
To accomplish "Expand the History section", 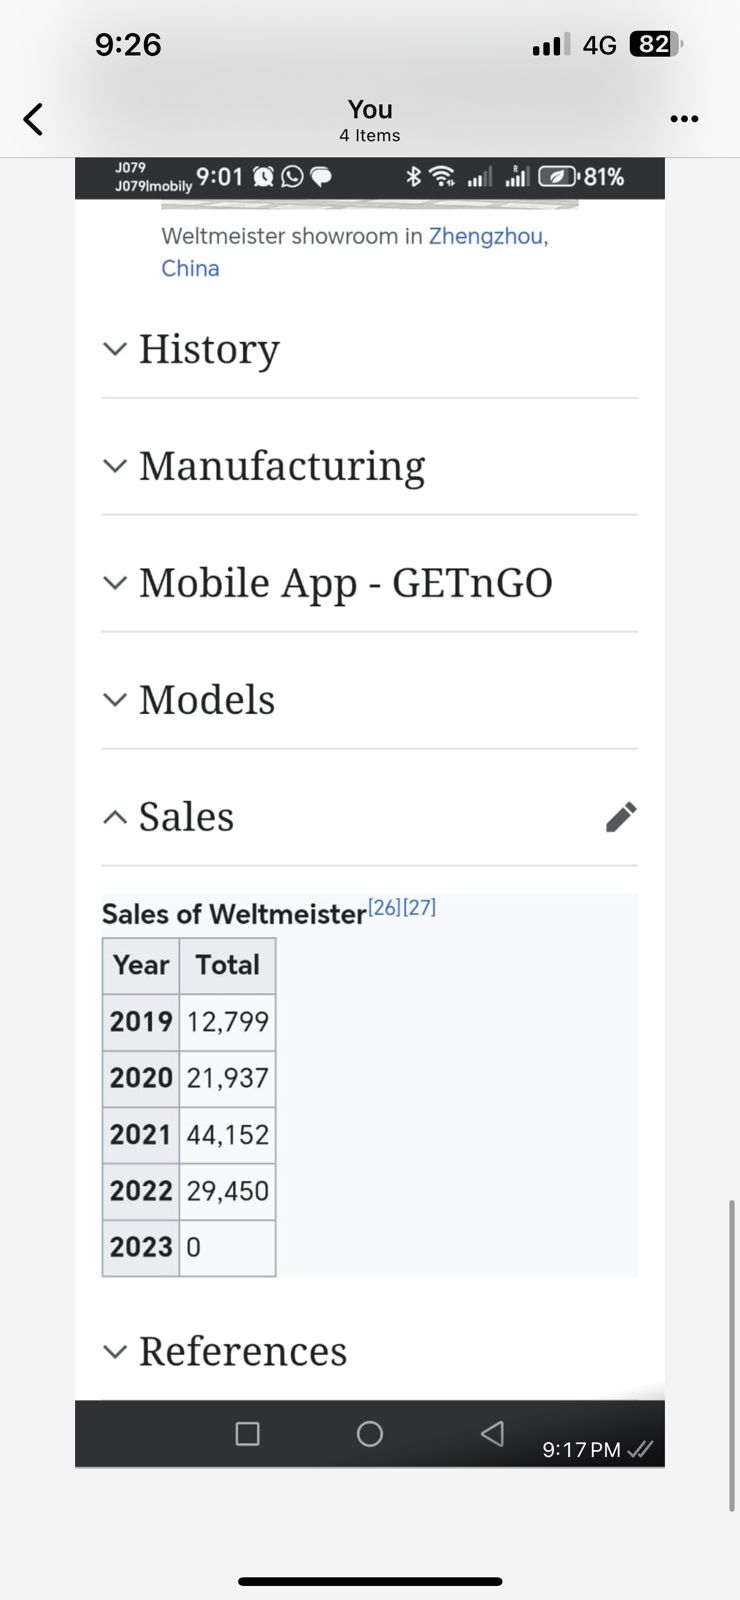I will [x=208, y=349].
